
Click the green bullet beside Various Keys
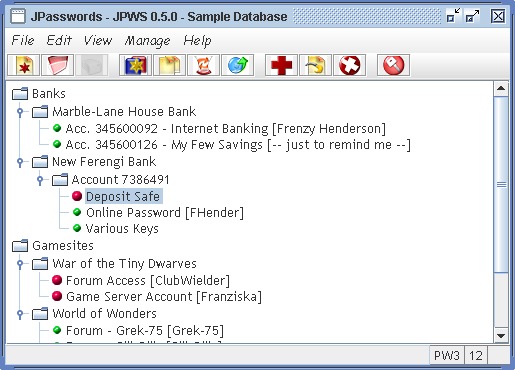tap(77, 228)
